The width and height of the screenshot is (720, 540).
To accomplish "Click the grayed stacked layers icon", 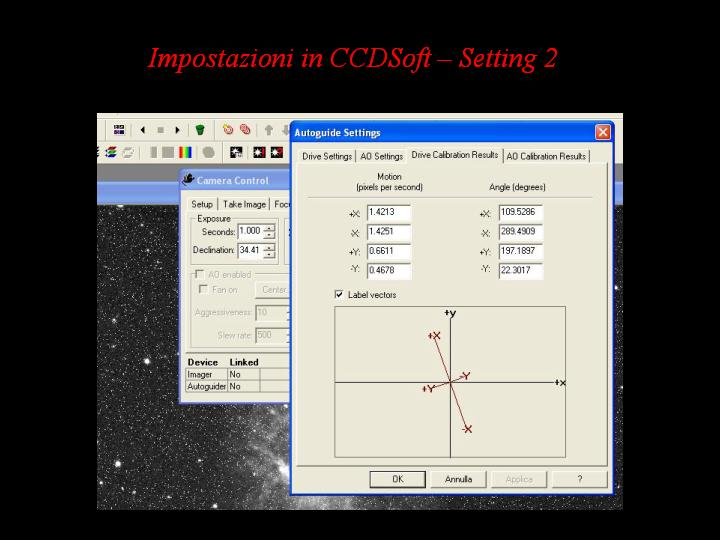I will click(x=128, y=152).
